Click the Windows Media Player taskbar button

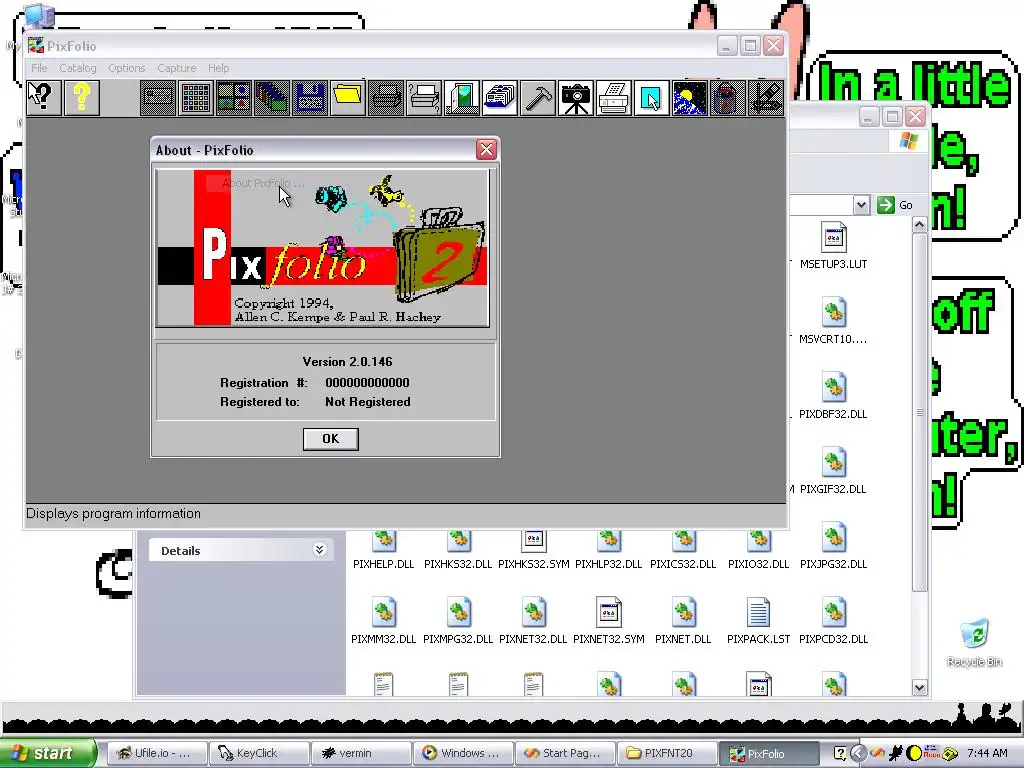point(462,753)
